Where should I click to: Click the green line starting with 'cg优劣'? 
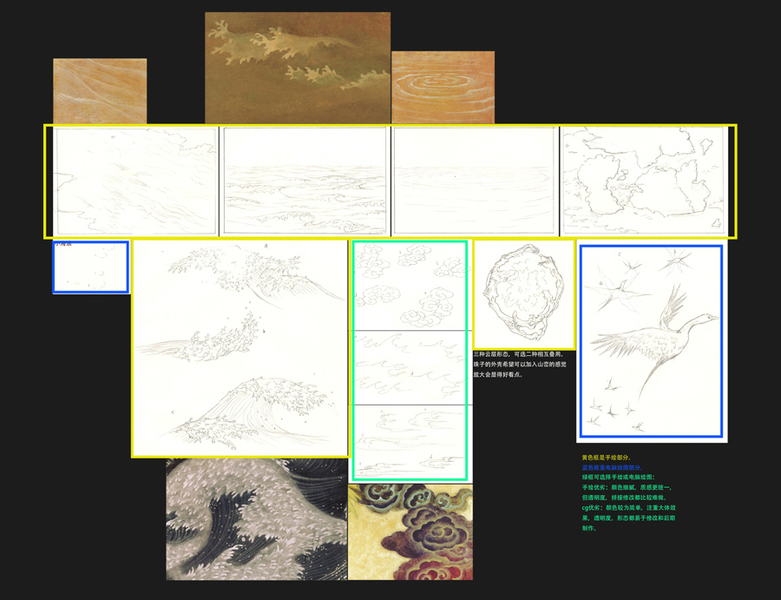(x=629, y=508)
